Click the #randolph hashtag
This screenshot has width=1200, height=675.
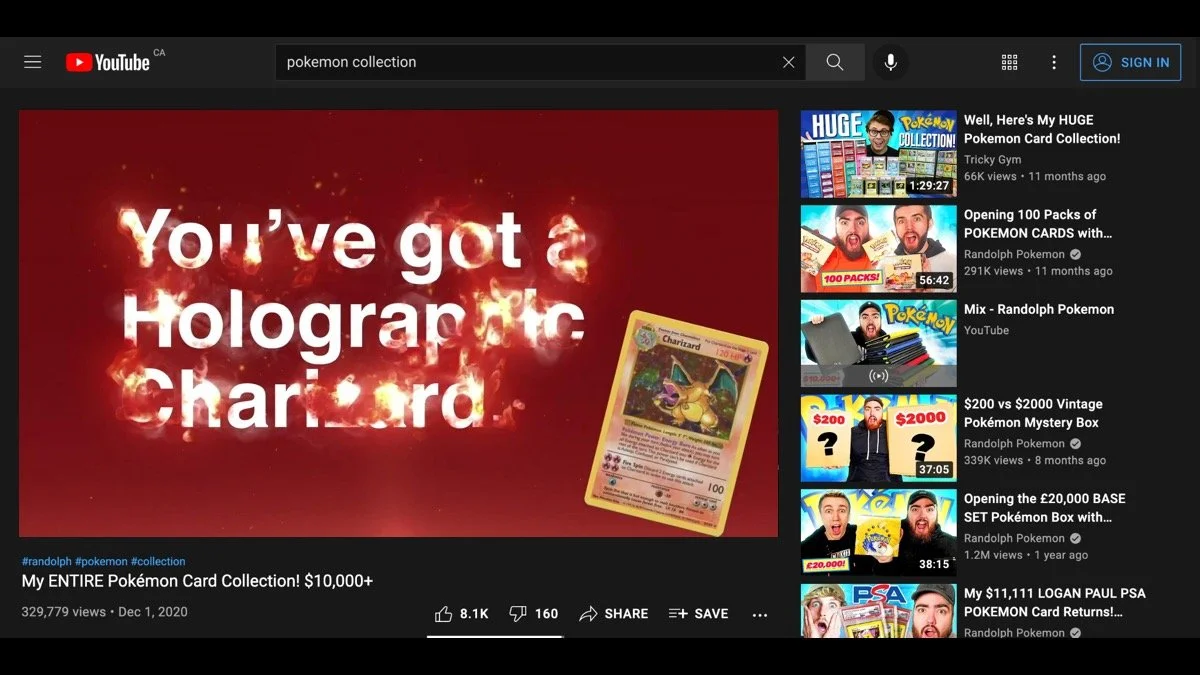pyautogui.click(x=46, y=562)
